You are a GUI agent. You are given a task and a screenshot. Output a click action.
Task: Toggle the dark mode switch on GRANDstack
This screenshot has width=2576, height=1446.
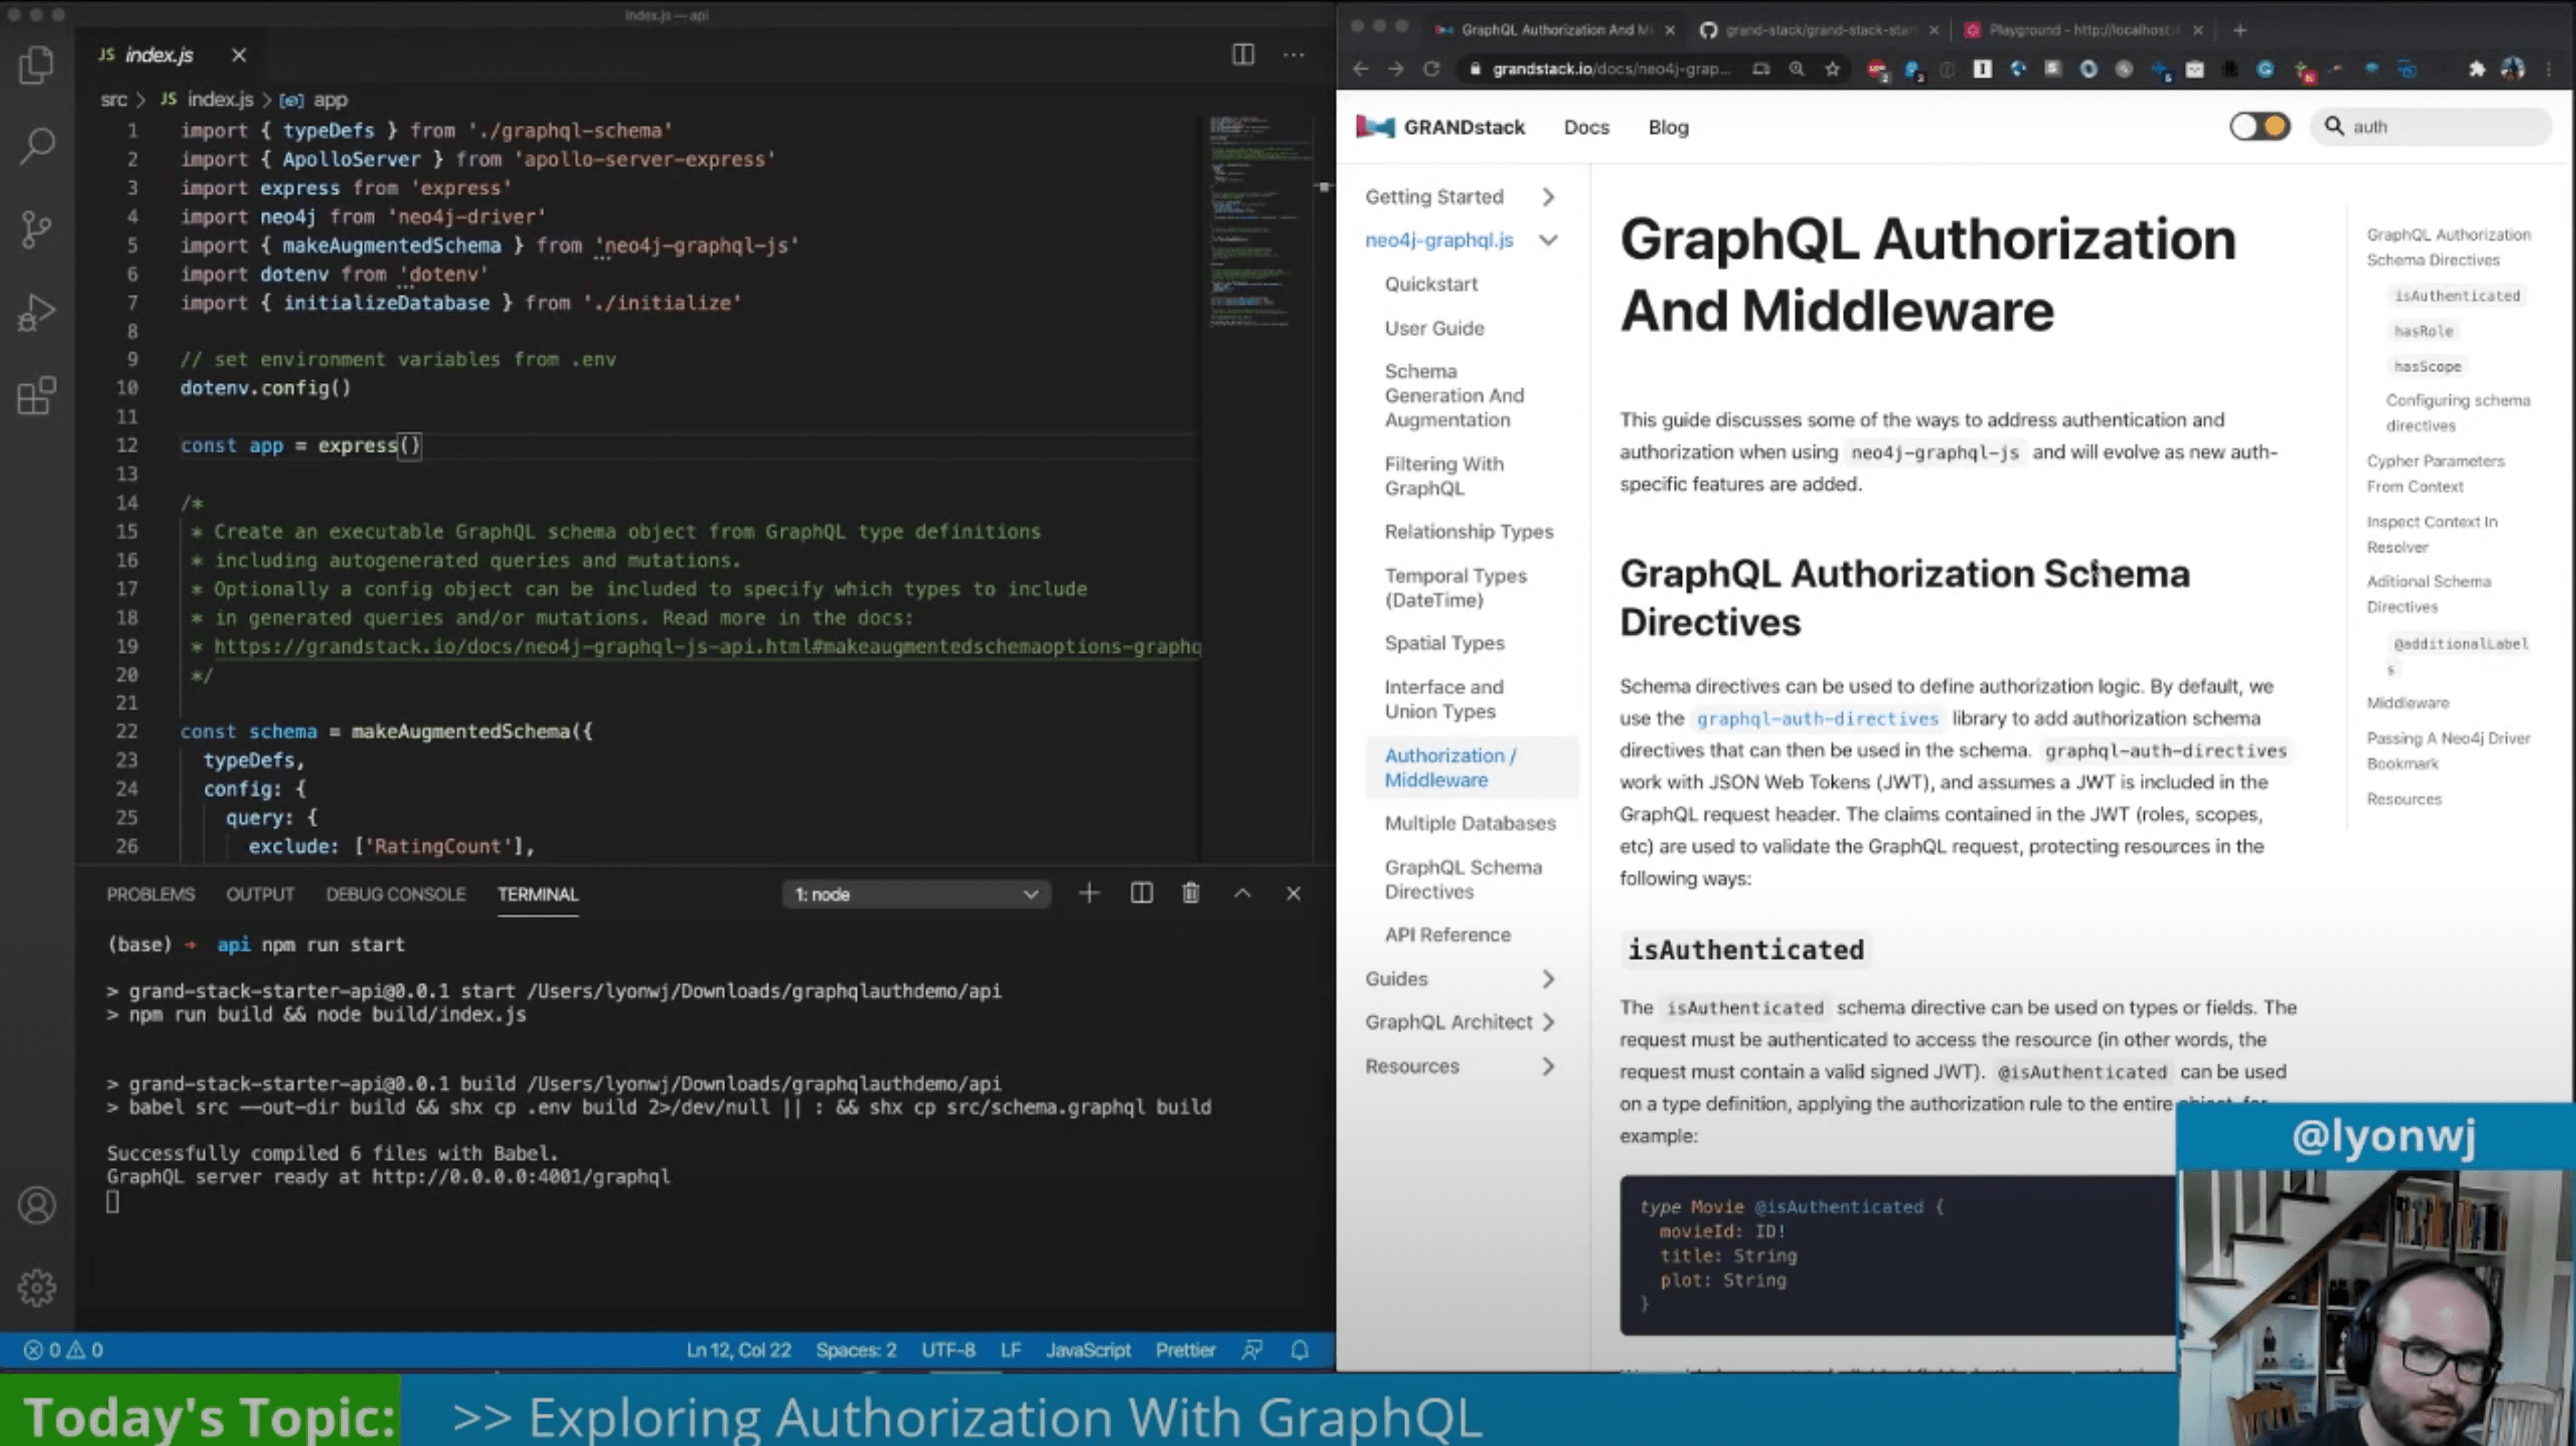2259,127
